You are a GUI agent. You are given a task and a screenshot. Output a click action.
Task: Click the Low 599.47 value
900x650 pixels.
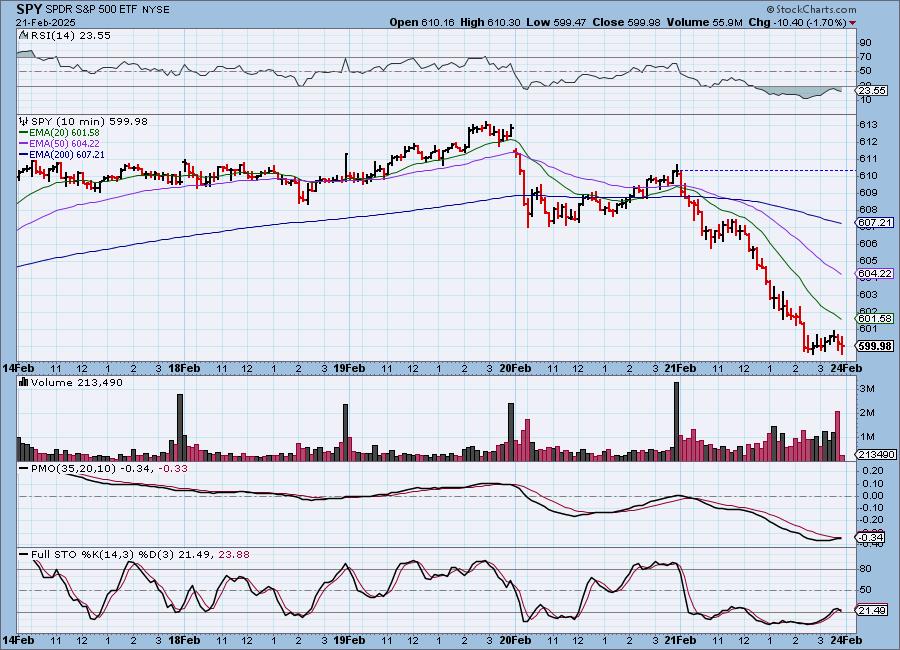click(x=556, y=22)
